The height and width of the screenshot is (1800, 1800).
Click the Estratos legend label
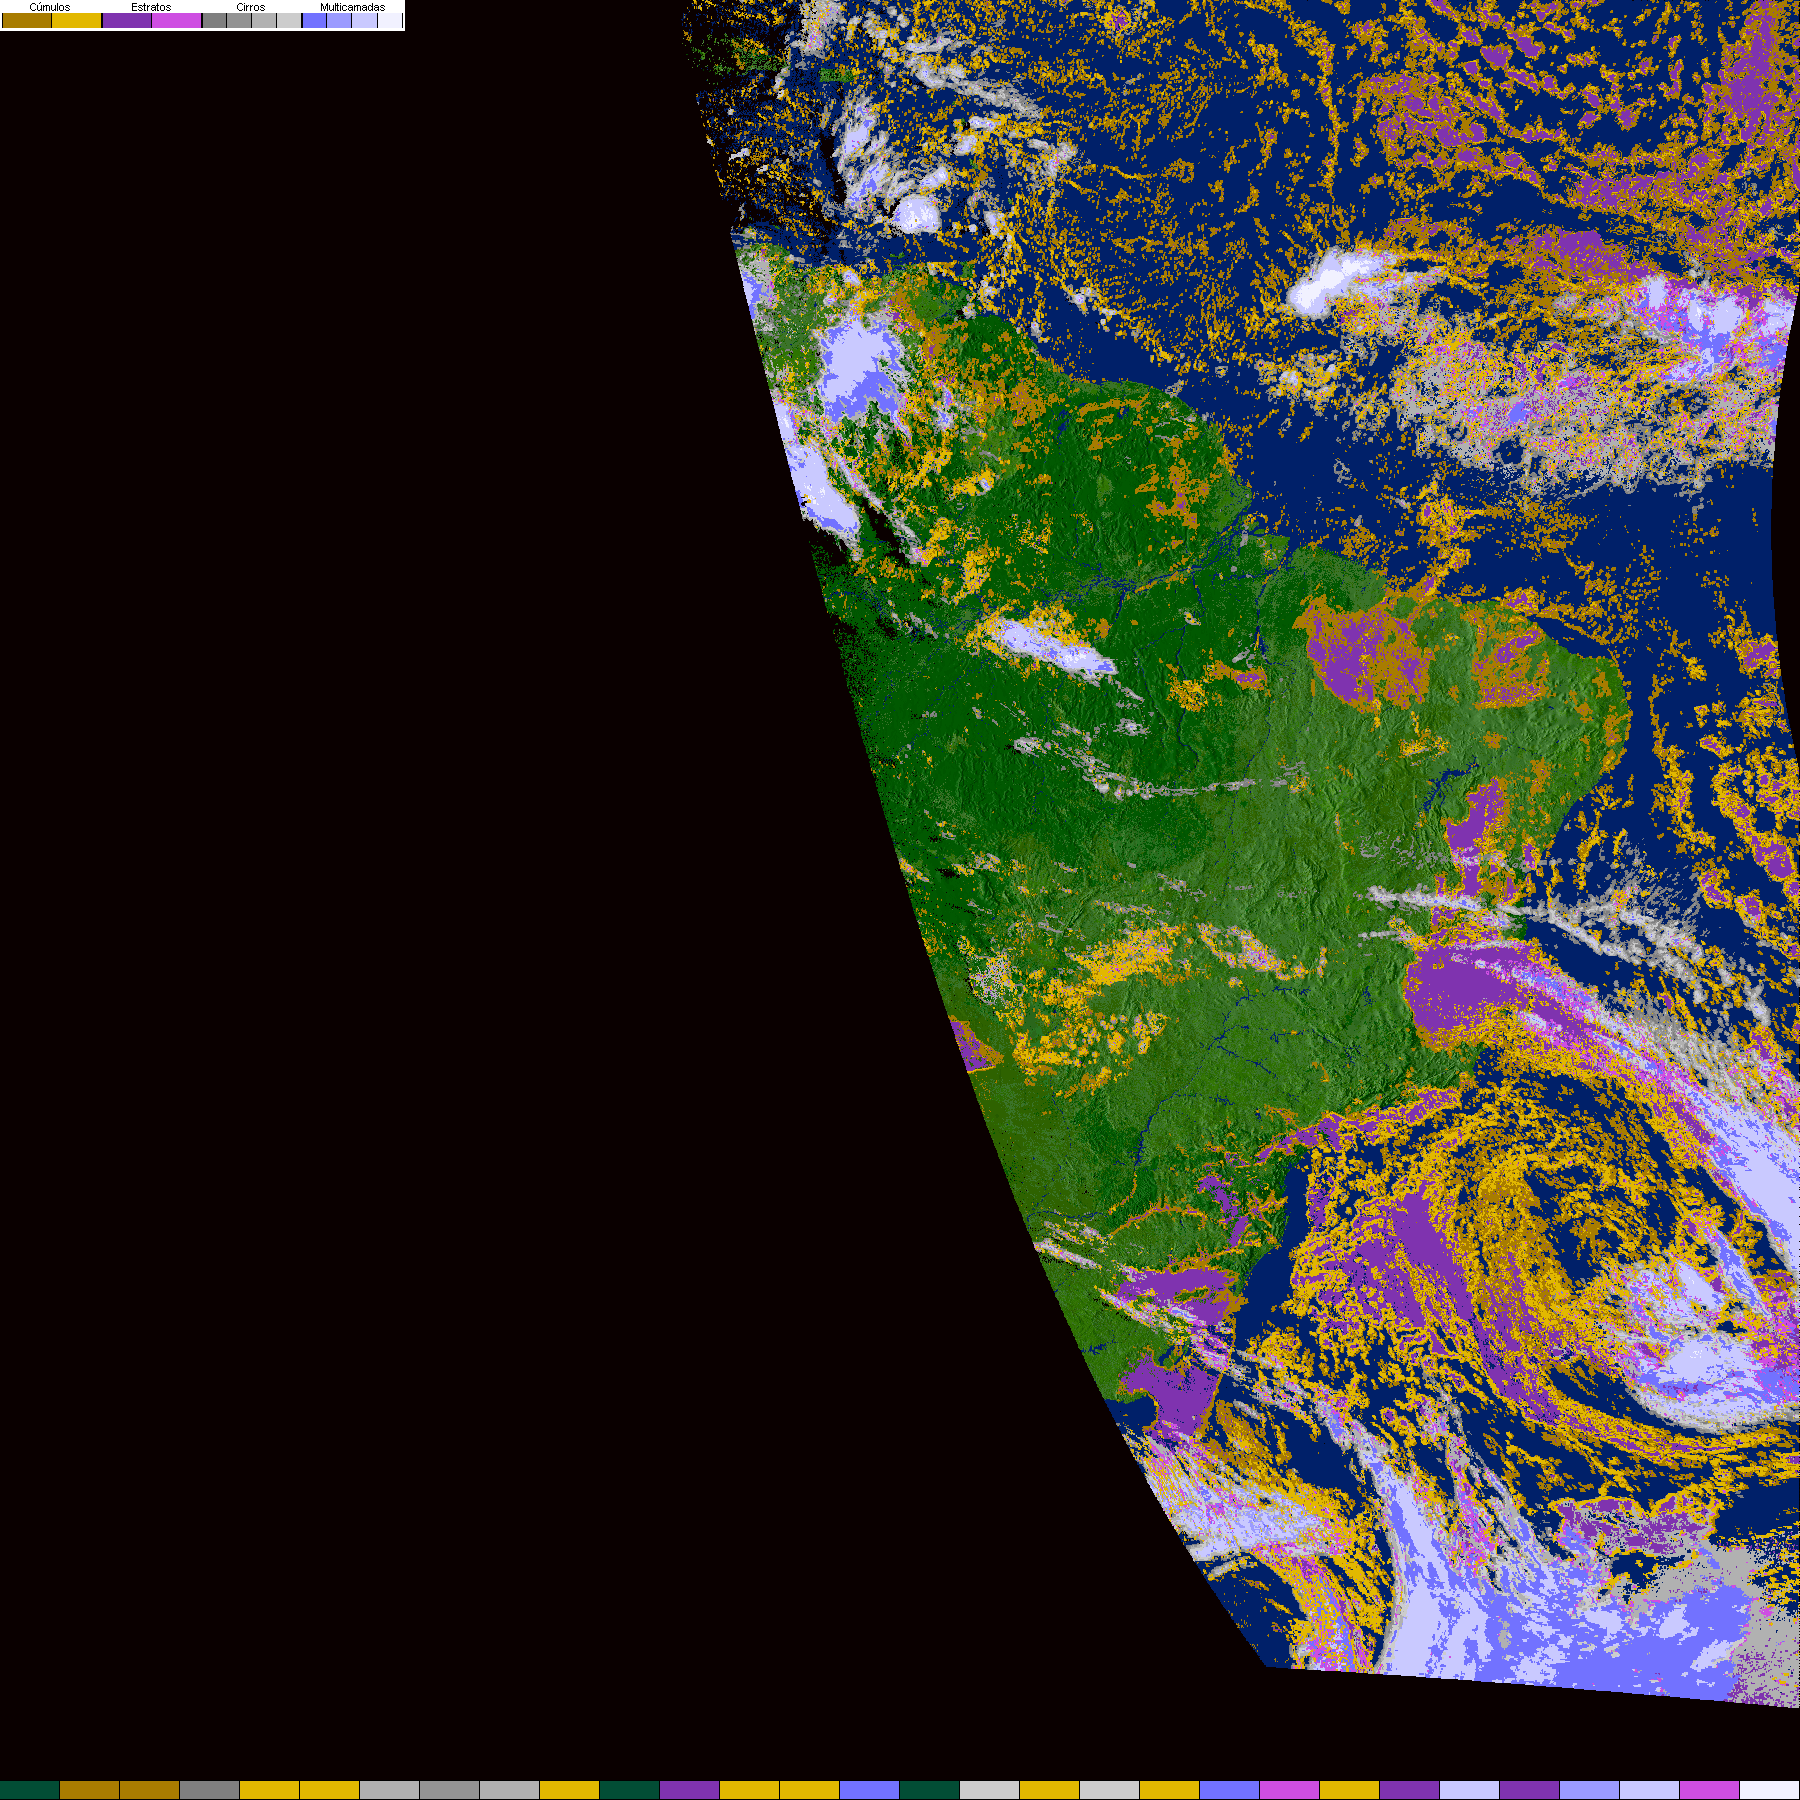pyautogui.click(x=151, y=7)
